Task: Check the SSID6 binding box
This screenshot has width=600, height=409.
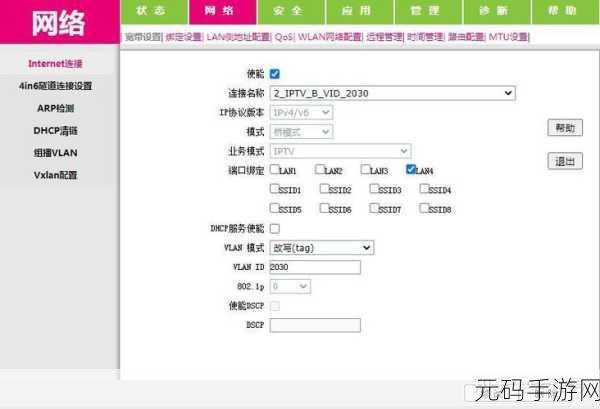Action: [x=324, y=208]
